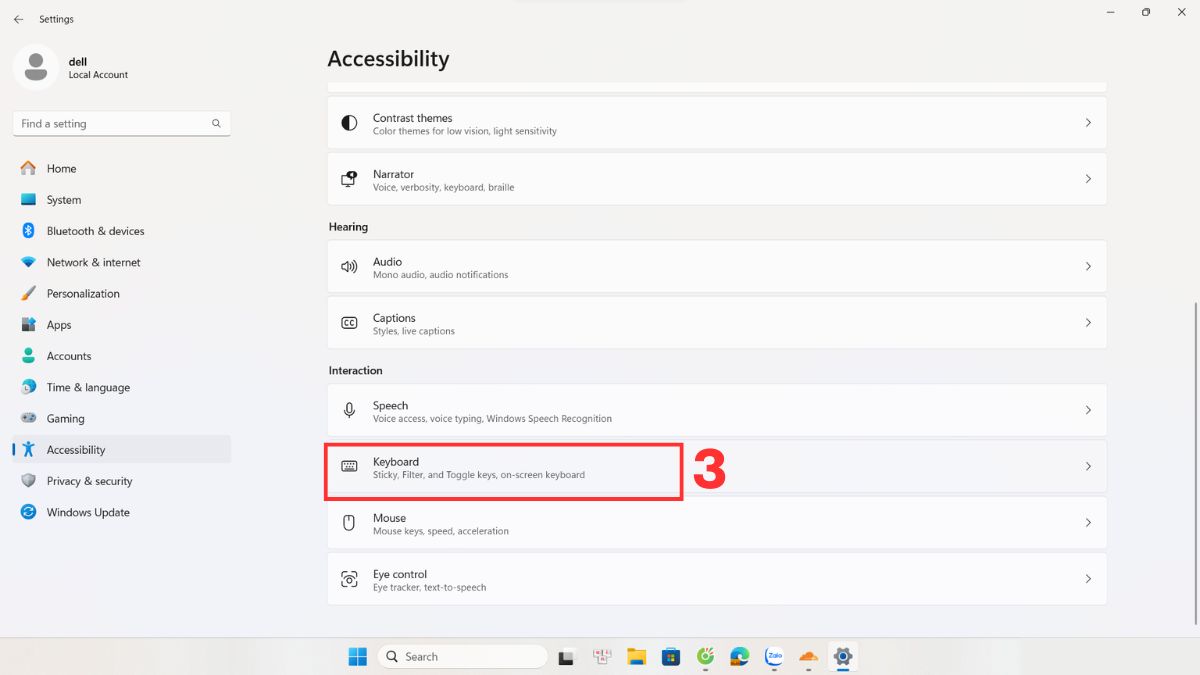
Task: Click the Eye control icon
Action: tap(349, 580)
